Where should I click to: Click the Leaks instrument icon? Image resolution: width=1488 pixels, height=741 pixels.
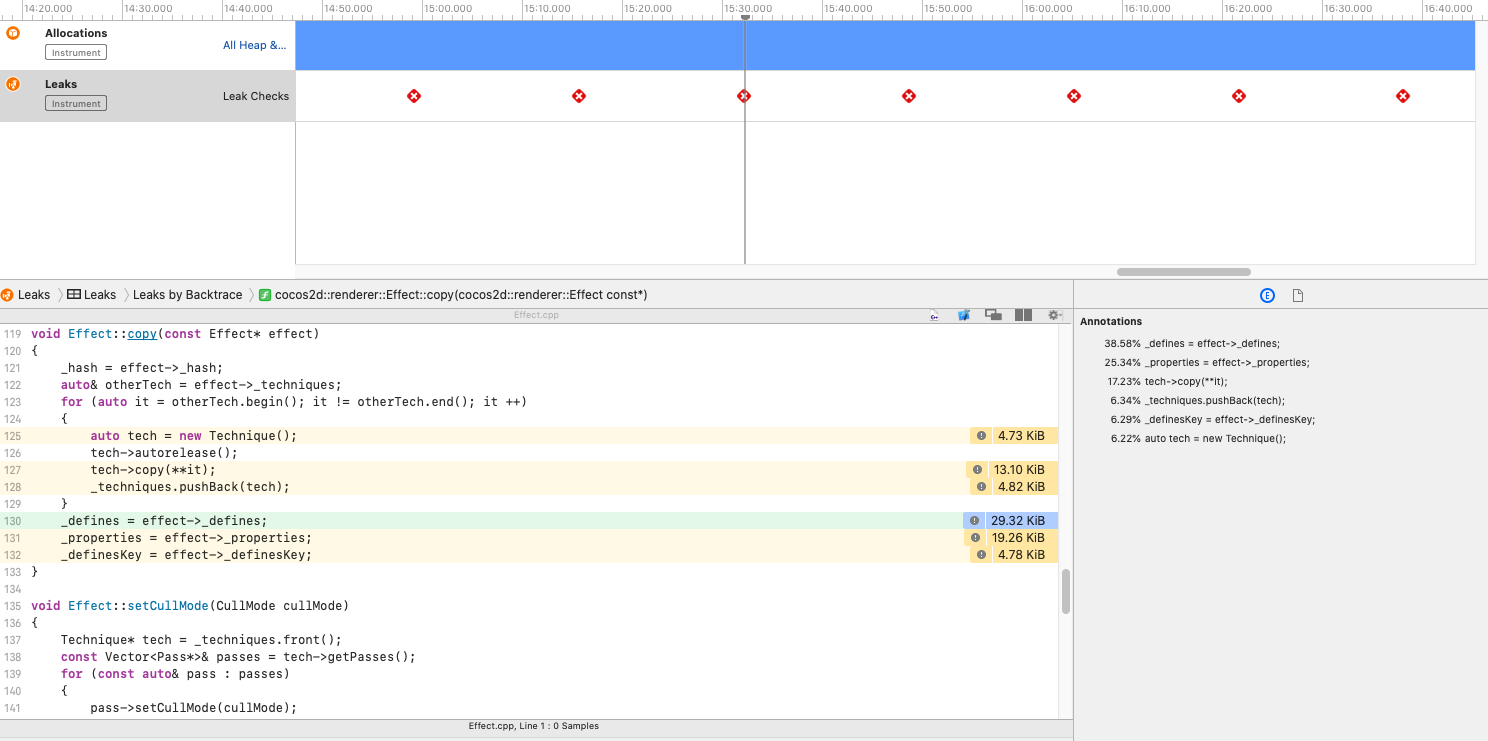tap(13, 84)
